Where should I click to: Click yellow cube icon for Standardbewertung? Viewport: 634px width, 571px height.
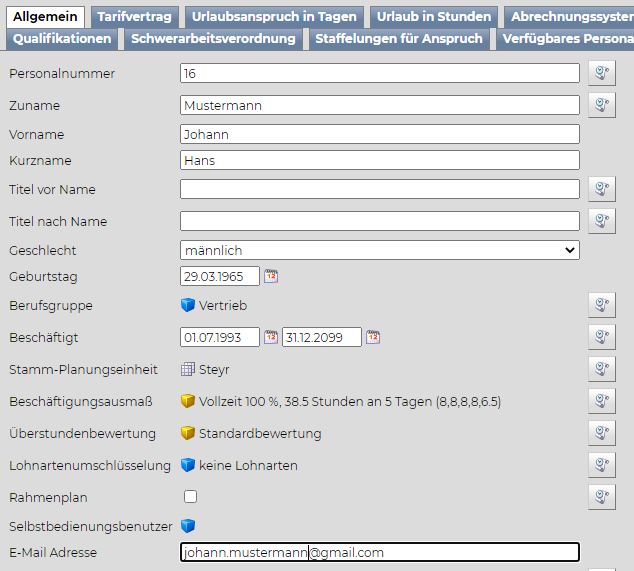pyautogui.click(x=188, y=434)
